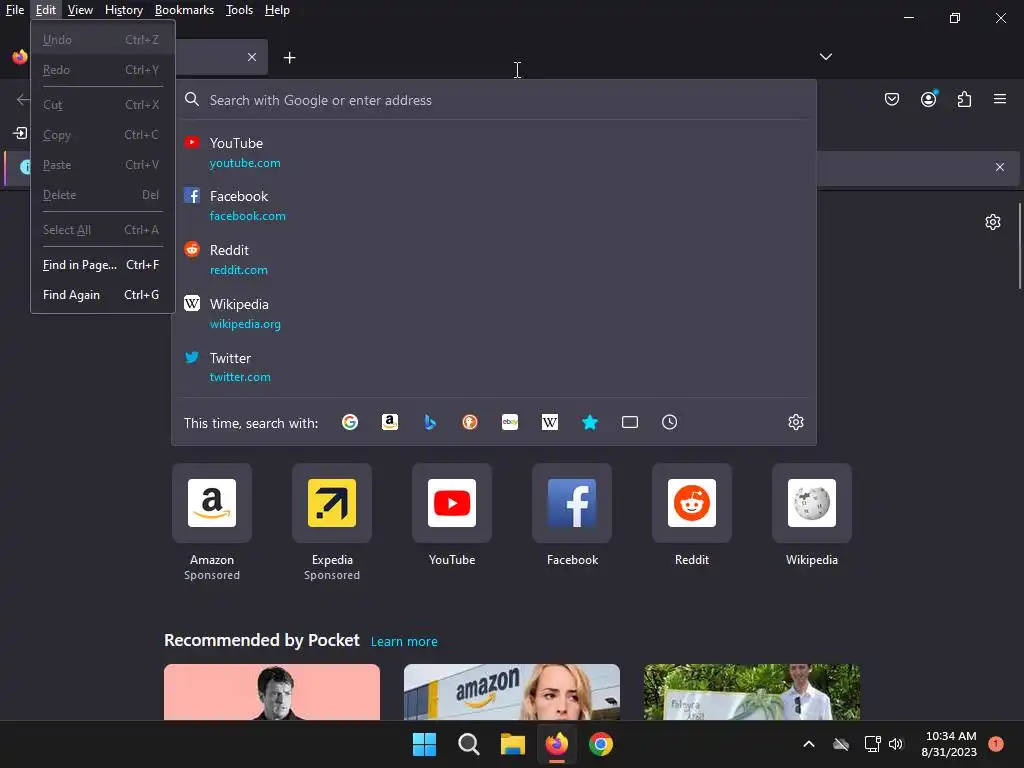Screen dimensions: 1024x768
Task: Search this time with Amazon icon
Action: coord(390,423)
